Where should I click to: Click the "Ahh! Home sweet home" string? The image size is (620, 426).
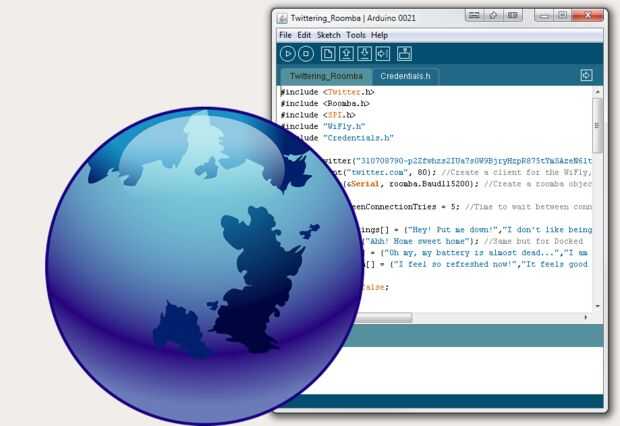coord(417,241)
